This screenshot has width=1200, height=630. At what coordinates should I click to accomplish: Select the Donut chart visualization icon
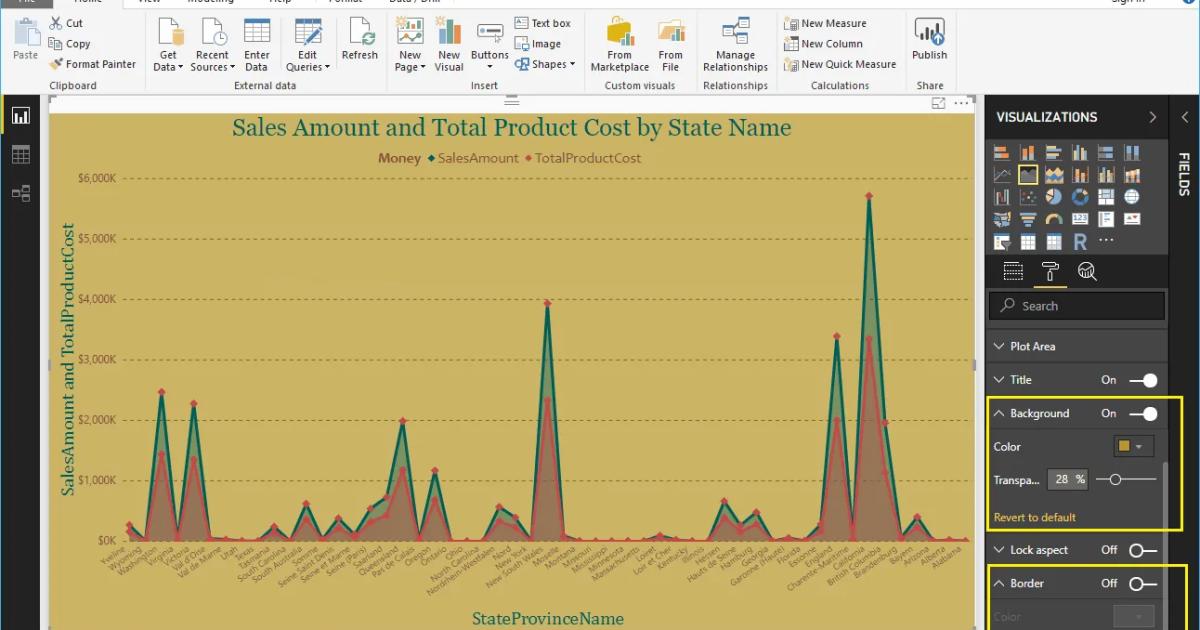(1080, 196)
